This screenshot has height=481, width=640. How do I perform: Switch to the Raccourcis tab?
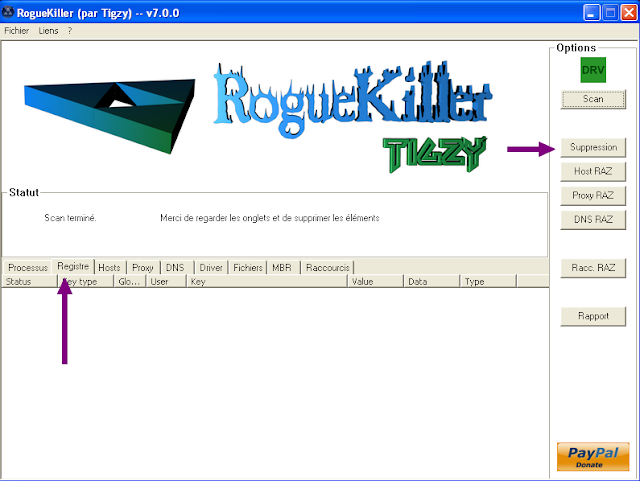click(x=328, y=268)
